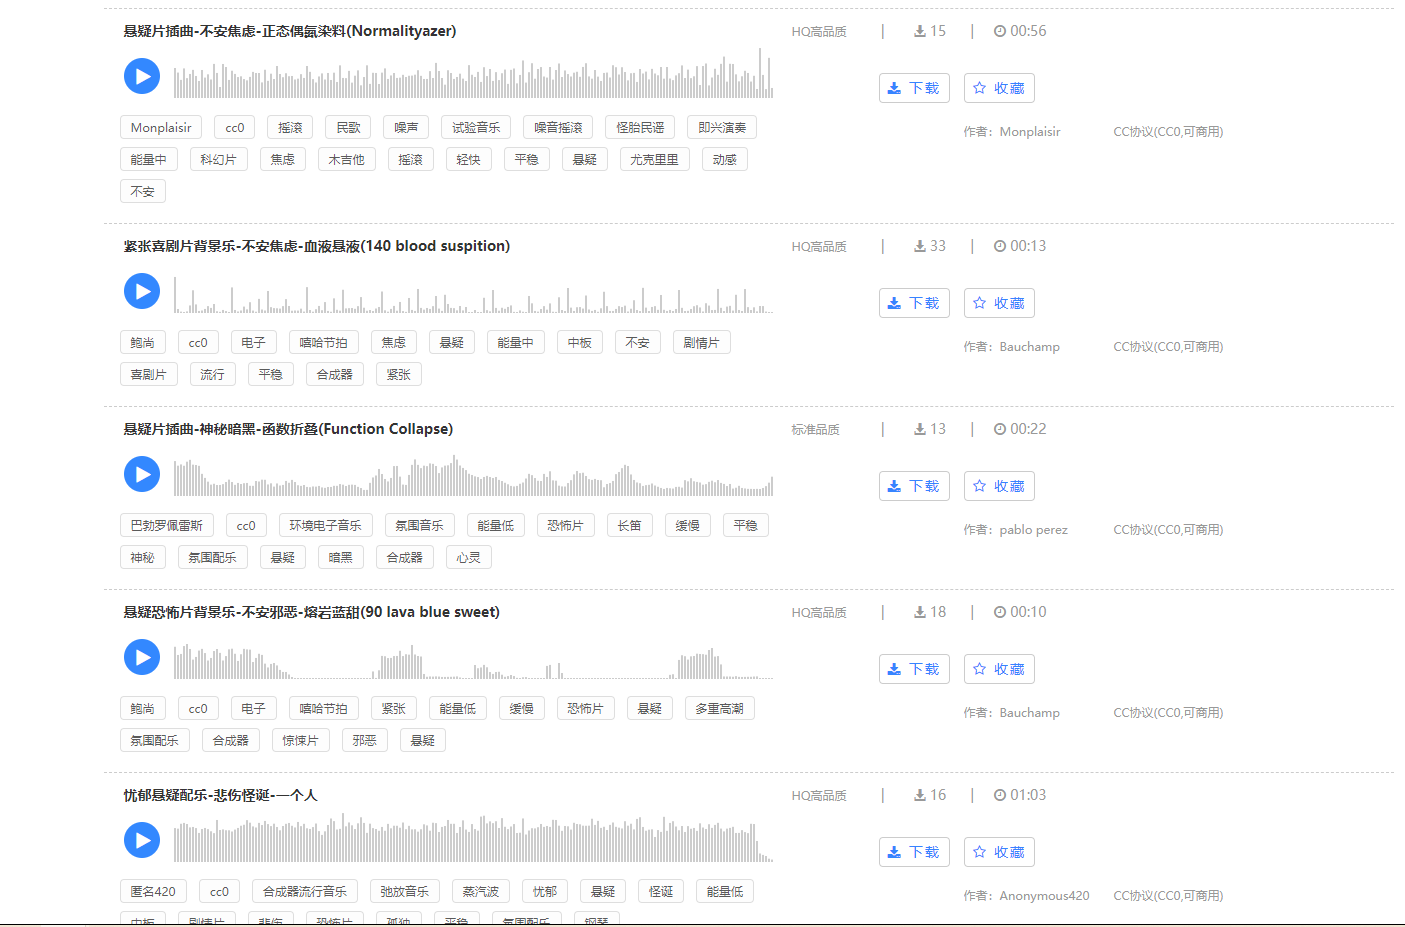Screen dimensions: 1405x927
Task: Download the 忧郁悬疑配乐 track
Action: (914, 852)
